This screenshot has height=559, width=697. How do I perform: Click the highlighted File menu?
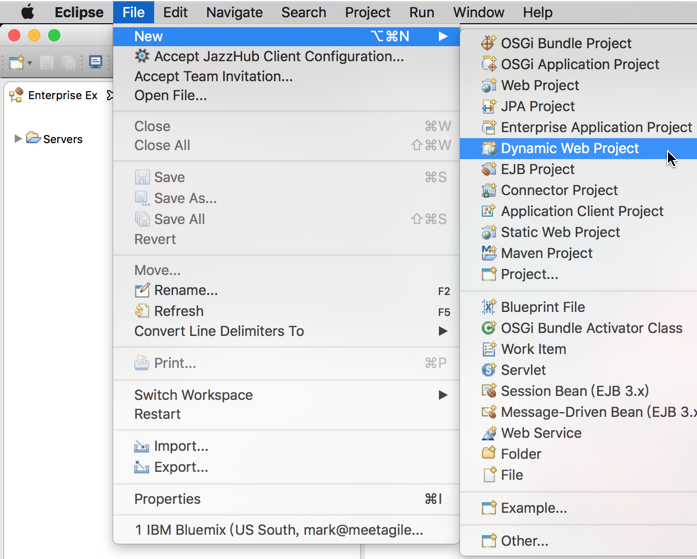pos(133,12)
